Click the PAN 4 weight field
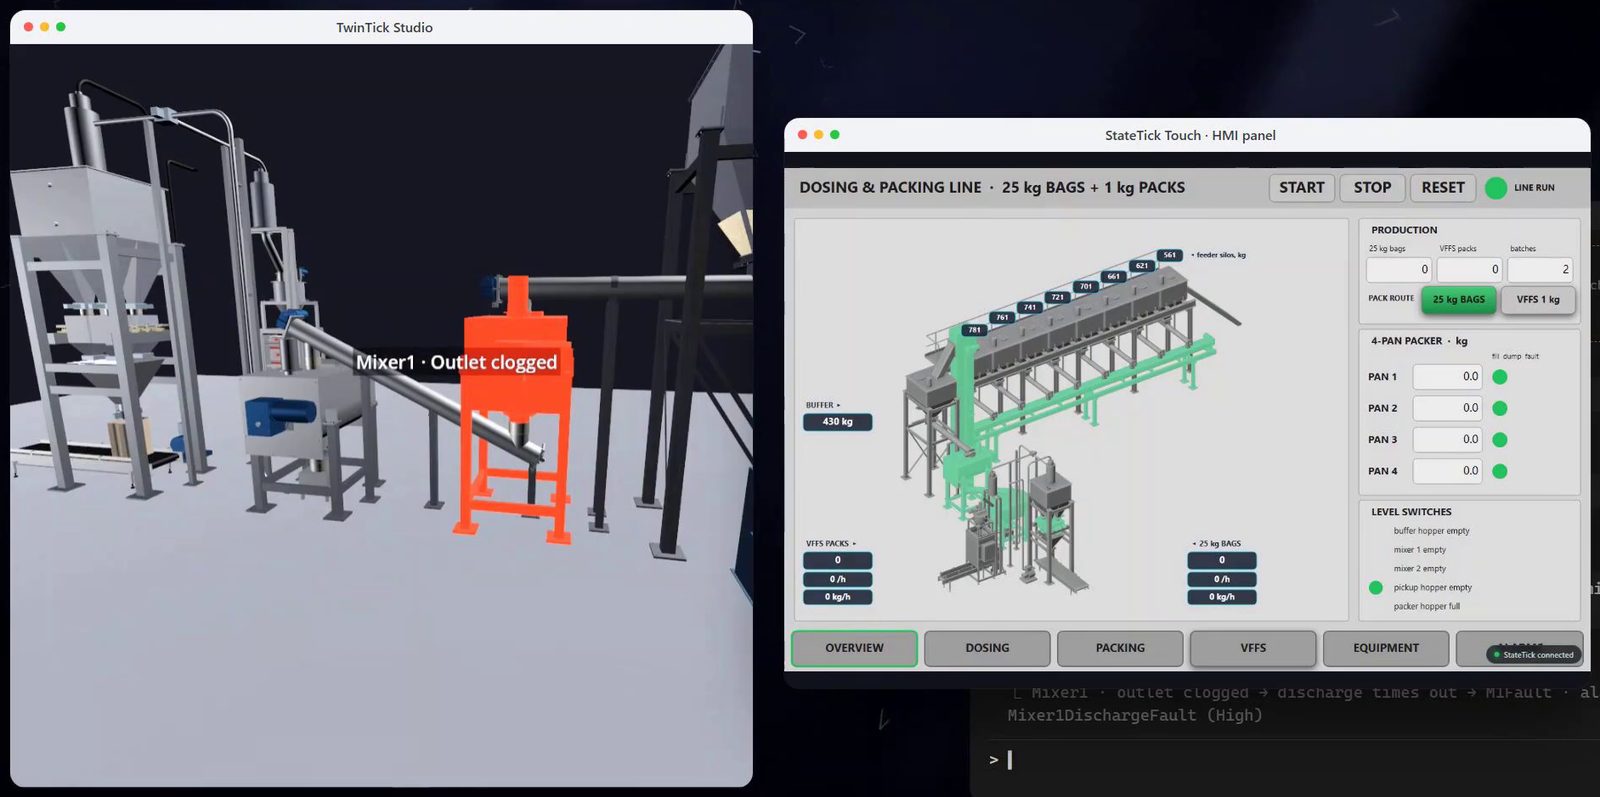 coord(1447,471)
